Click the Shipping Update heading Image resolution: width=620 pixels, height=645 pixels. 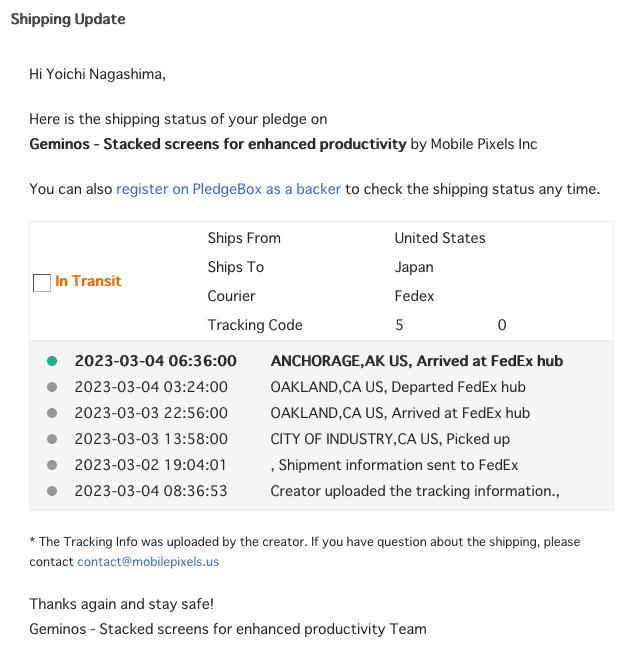point(68,19)
